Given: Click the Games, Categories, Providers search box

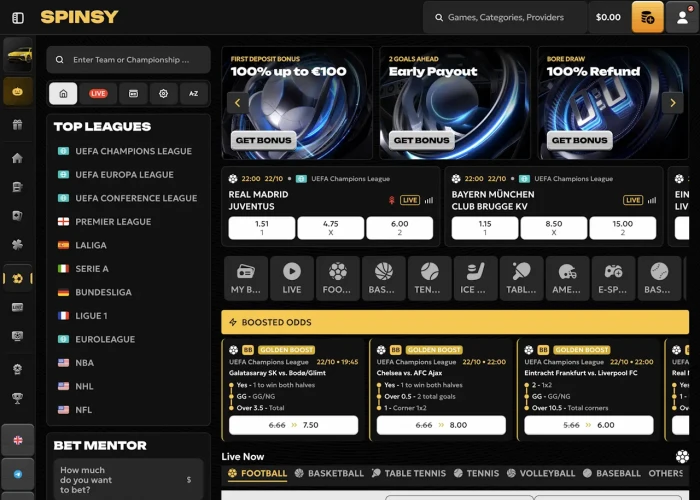Looking at the screenshot, I should 505,17.
